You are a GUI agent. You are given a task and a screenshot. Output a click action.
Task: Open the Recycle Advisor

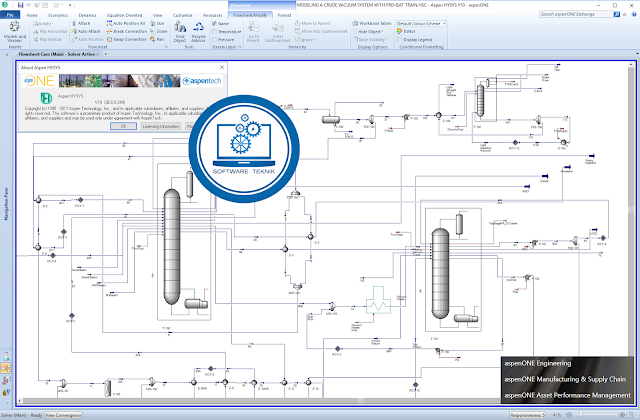(x=198, y=32)
